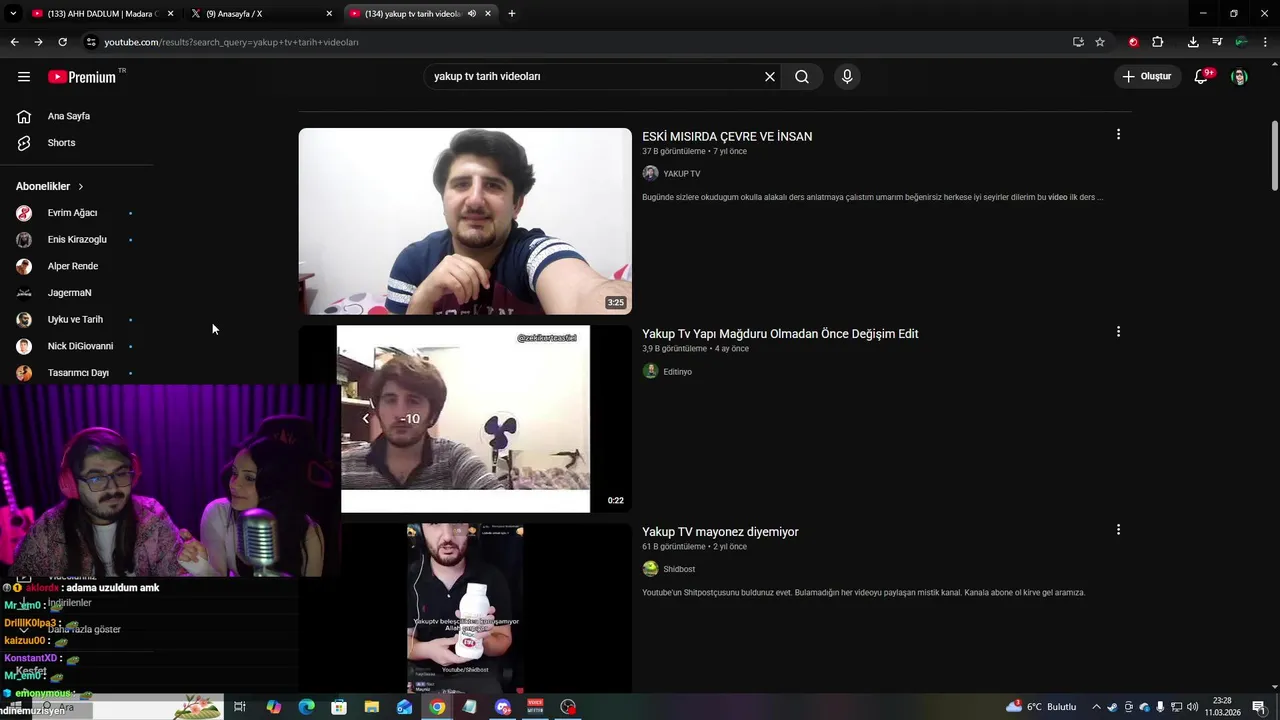This screenshot has width=1280, height=720.
Task: Click the magnifier search button
Action: coord(802,77)
